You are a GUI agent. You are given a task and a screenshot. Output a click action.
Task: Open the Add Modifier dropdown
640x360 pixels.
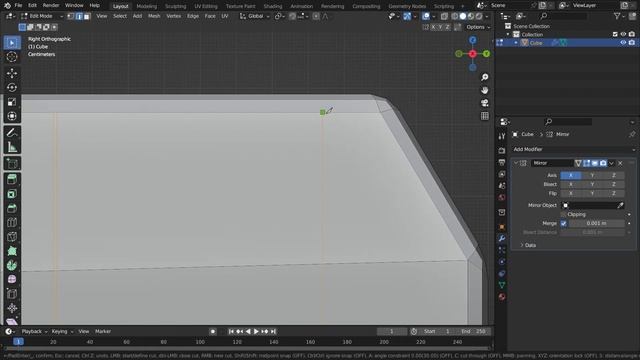coord(573,149)
